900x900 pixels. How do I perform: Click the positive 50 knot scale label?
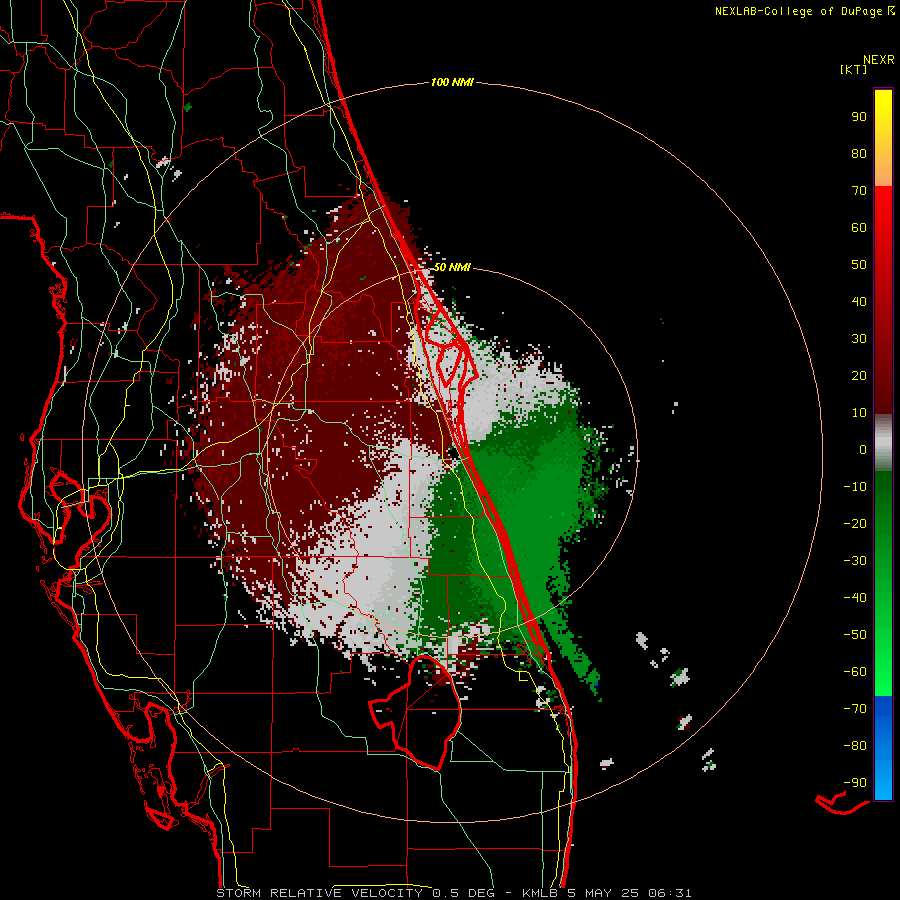click(x=859, y=265)
